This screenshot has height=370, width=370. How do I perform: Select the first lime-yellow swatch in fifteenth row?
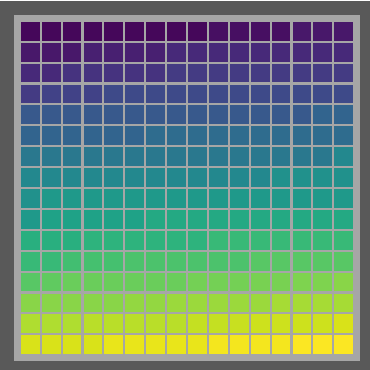pyautogui.click(x=30, y=323)
